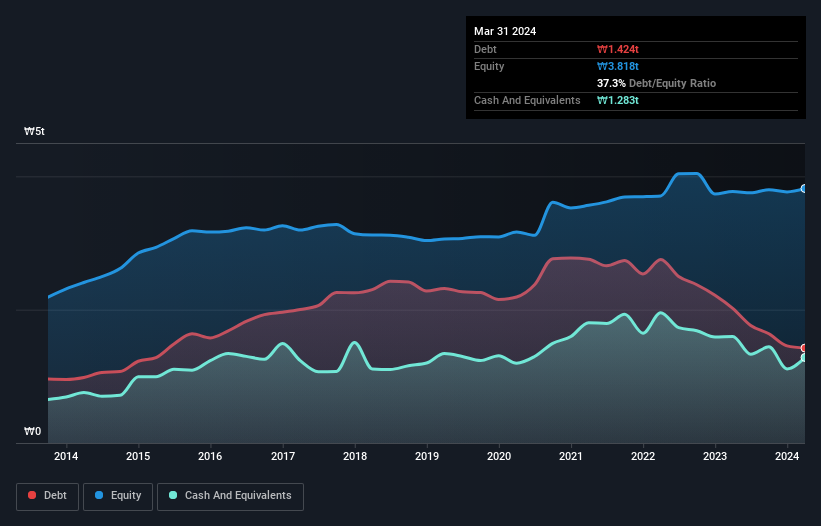This screenshot has height=526, width=821.
Task: Click the Equity label in tooltip
Action: tap(489, 66)
